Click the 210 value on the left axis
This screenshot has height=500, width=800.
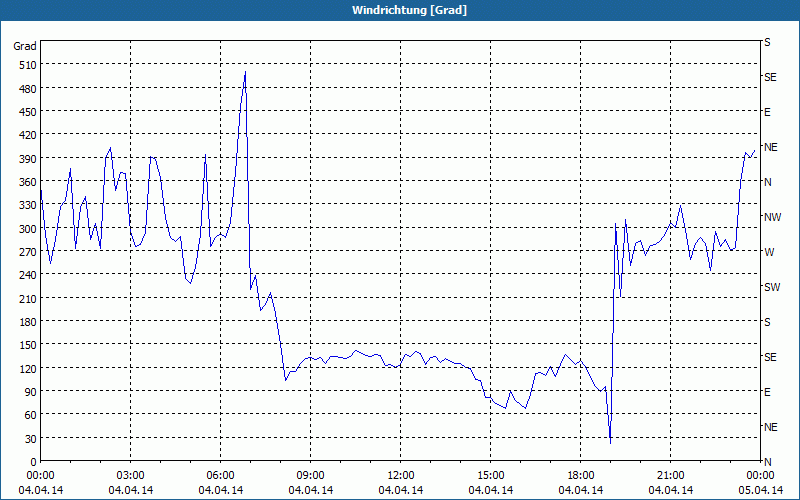(28, 298)
